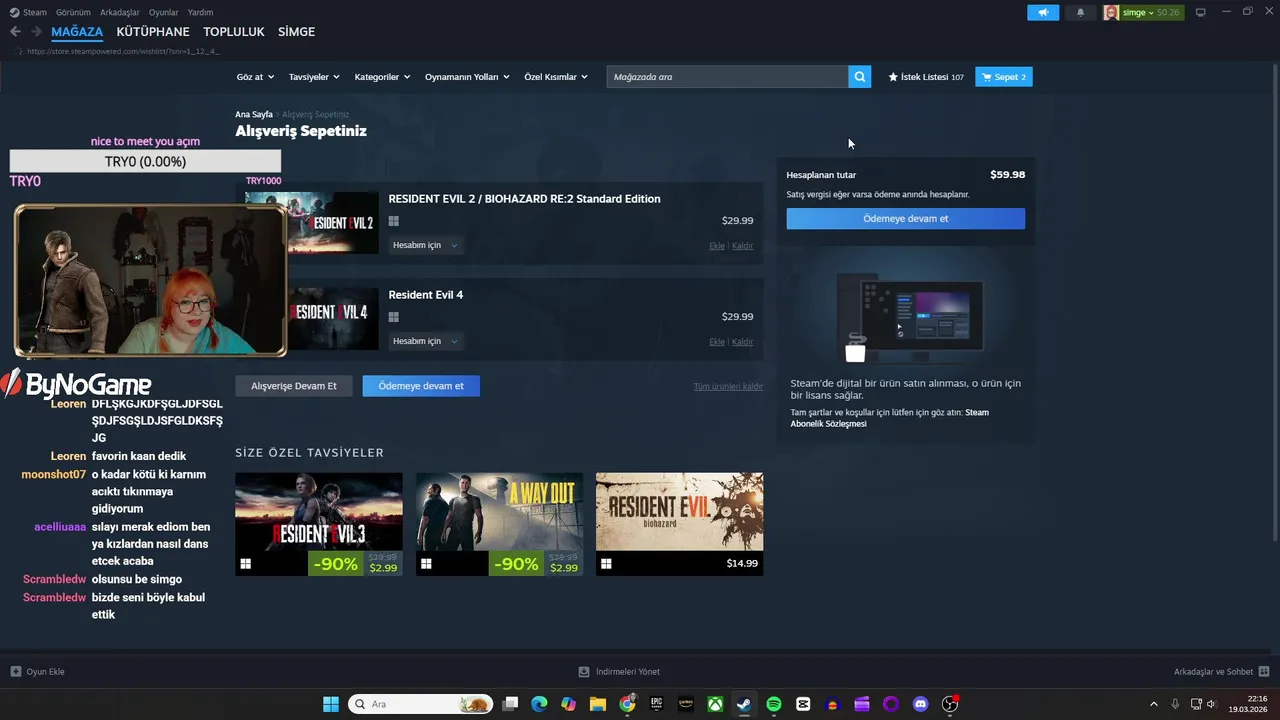1280x720 pixels.
Task: Switch to the MAĞAZA tab
Action: [77, 32]
